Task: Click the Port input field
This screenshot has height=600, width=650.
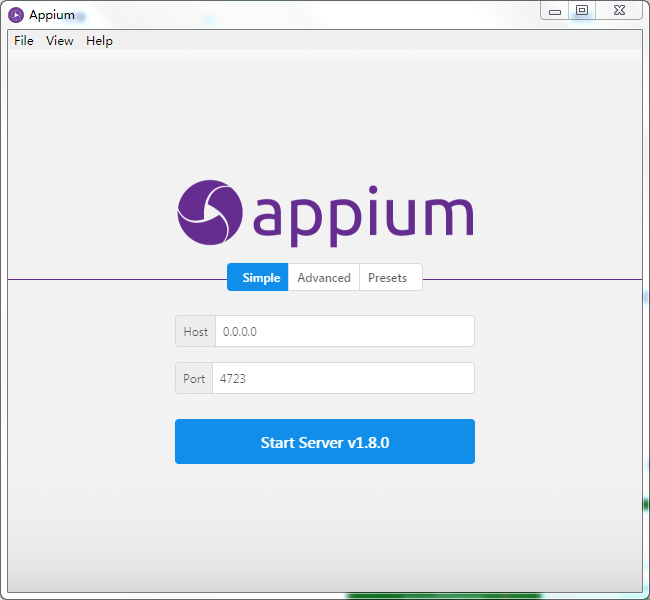Action: point(343,378)
